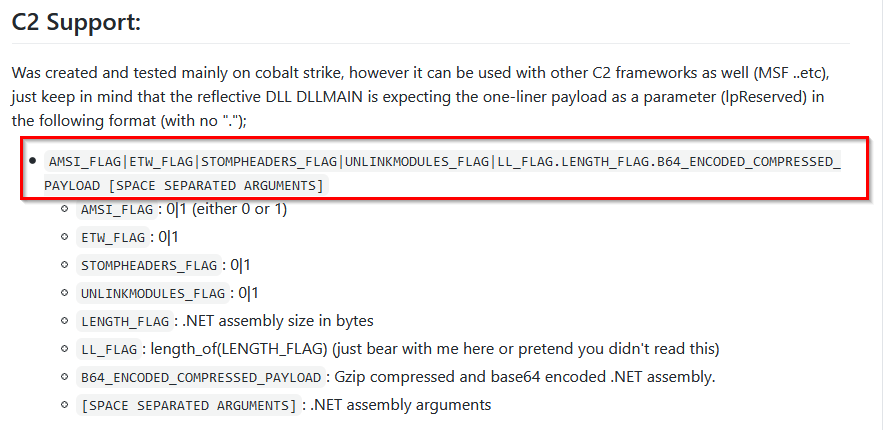The width and height of the screenshot is (891, 430).
Task: Click the UNLINKMODULES_FLAG code label
Action: (153, 294)
